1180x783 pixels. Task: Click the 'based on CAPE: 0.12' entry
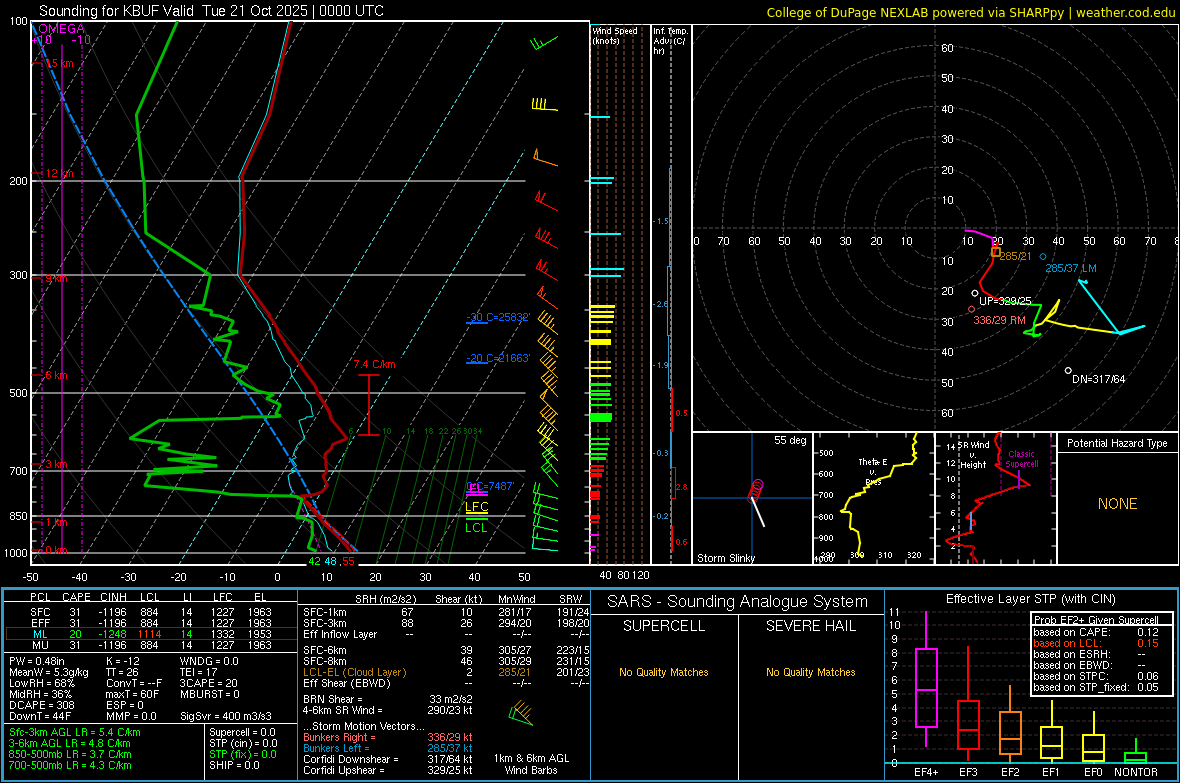tap(1095, 632)
